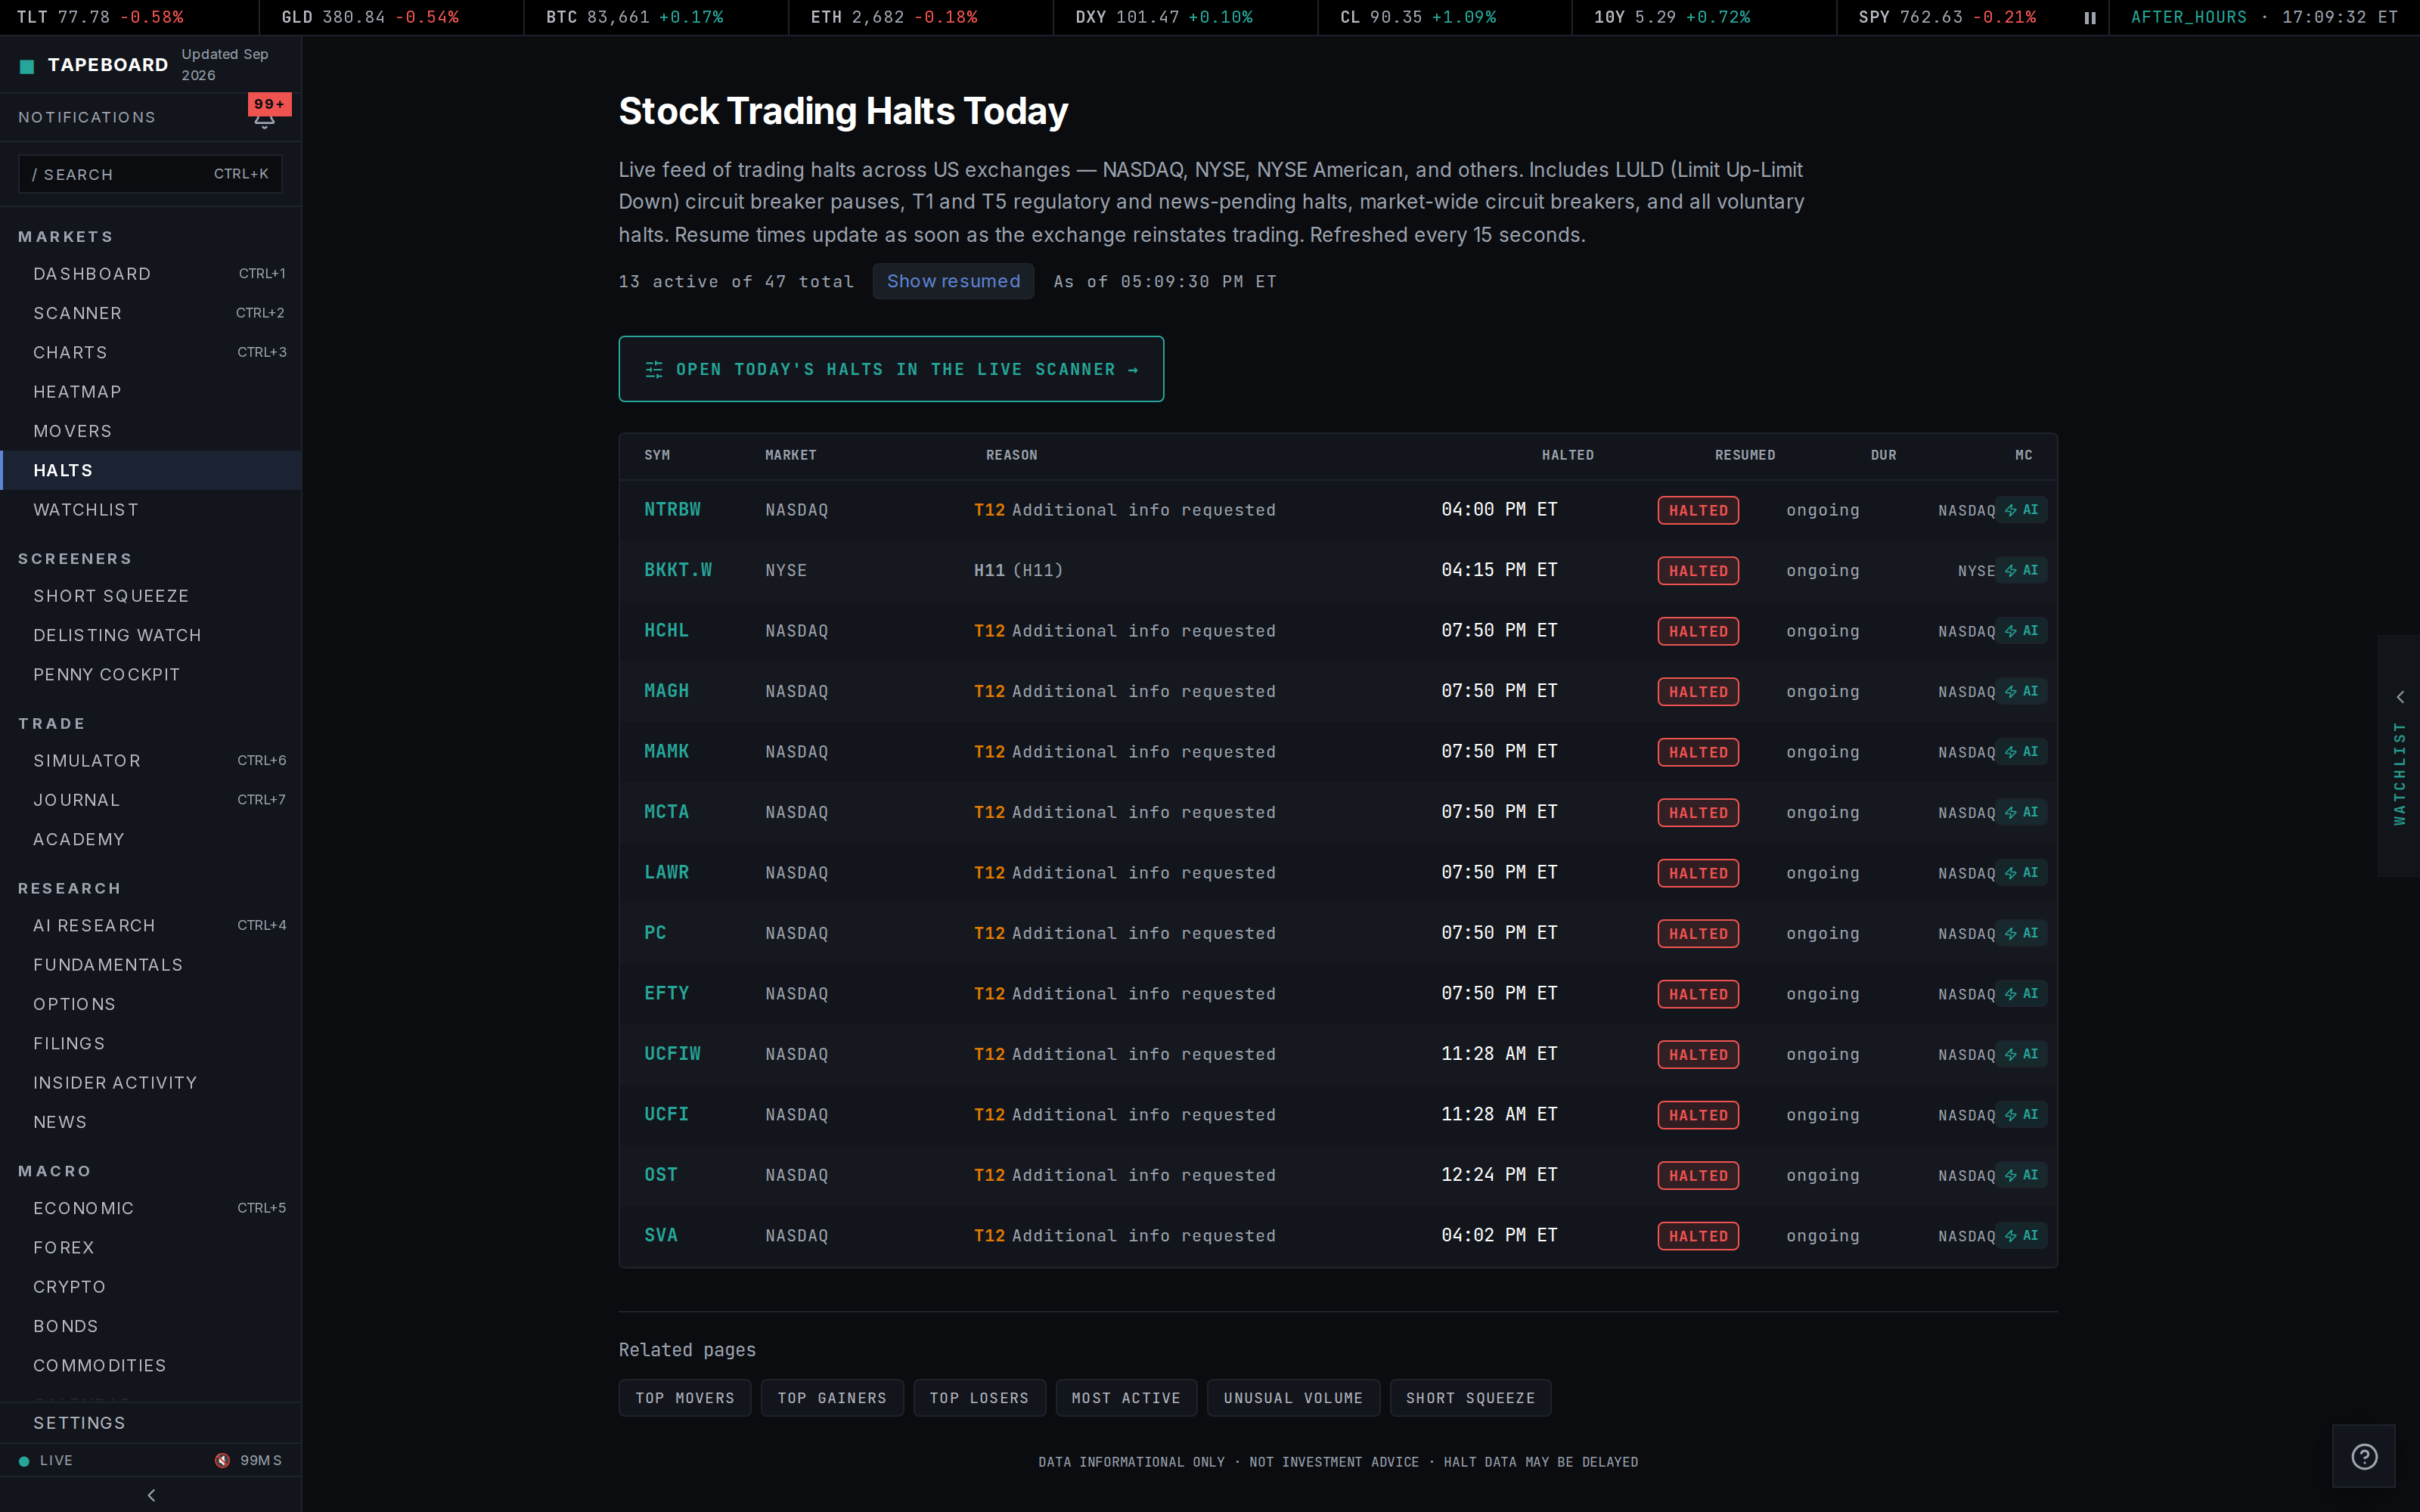This screenshot has height=1512, width=2420.
Task: Open AI analysis for NTRBW row
Action: tap(2022, 510)
